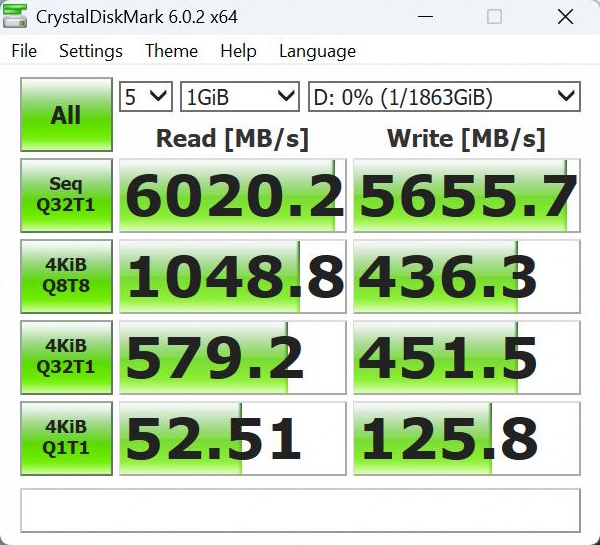Open the test count dropdown showing 5
The height and width of the screenshot is (545, 600).
click(146, 97)
